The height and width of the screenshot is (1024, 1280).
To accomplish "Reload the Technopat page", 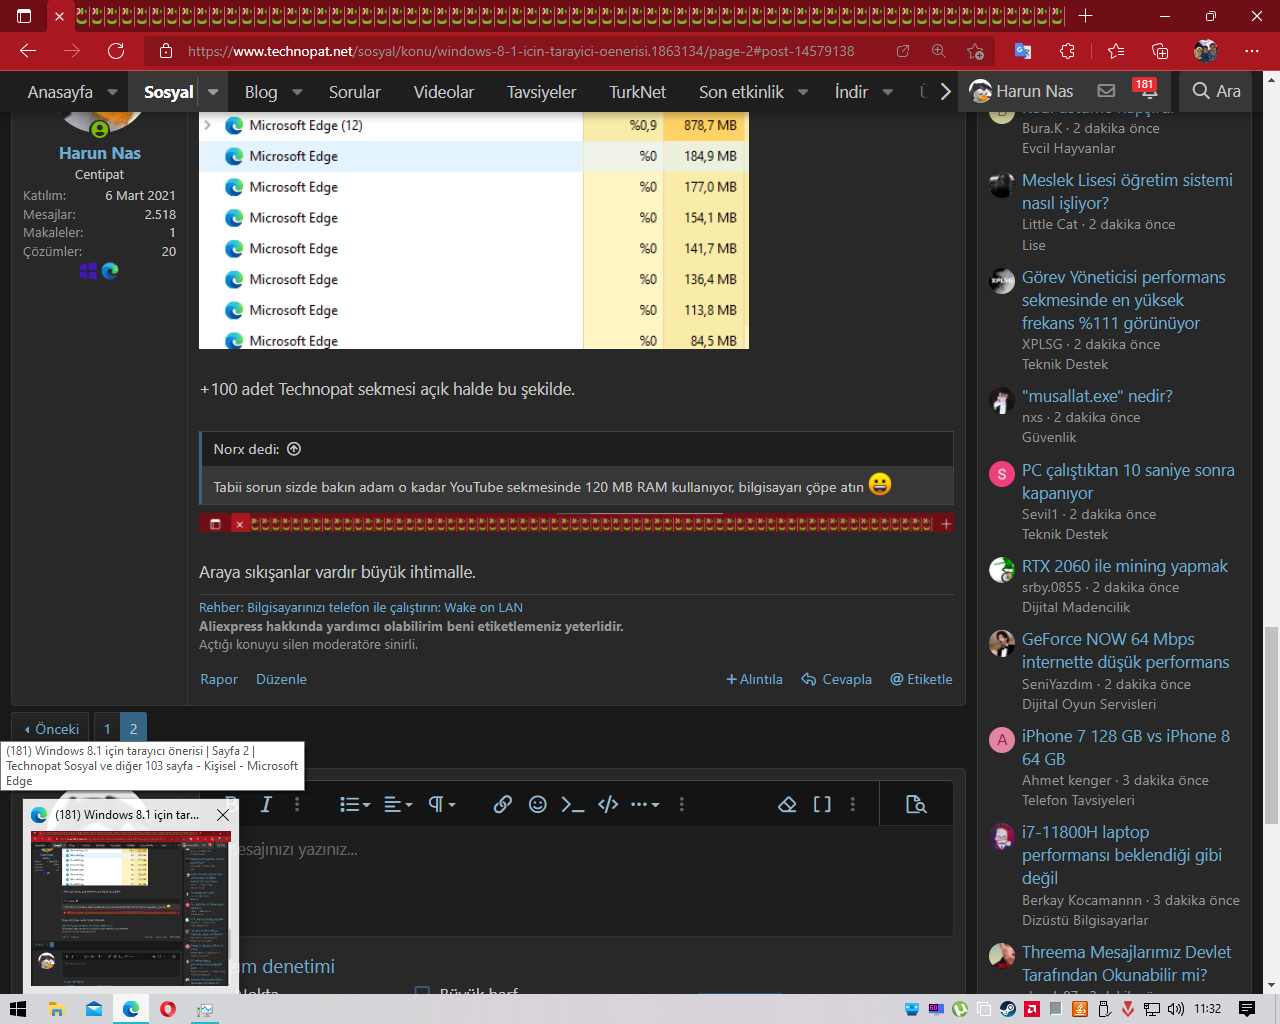I will [x=116, y=51].
